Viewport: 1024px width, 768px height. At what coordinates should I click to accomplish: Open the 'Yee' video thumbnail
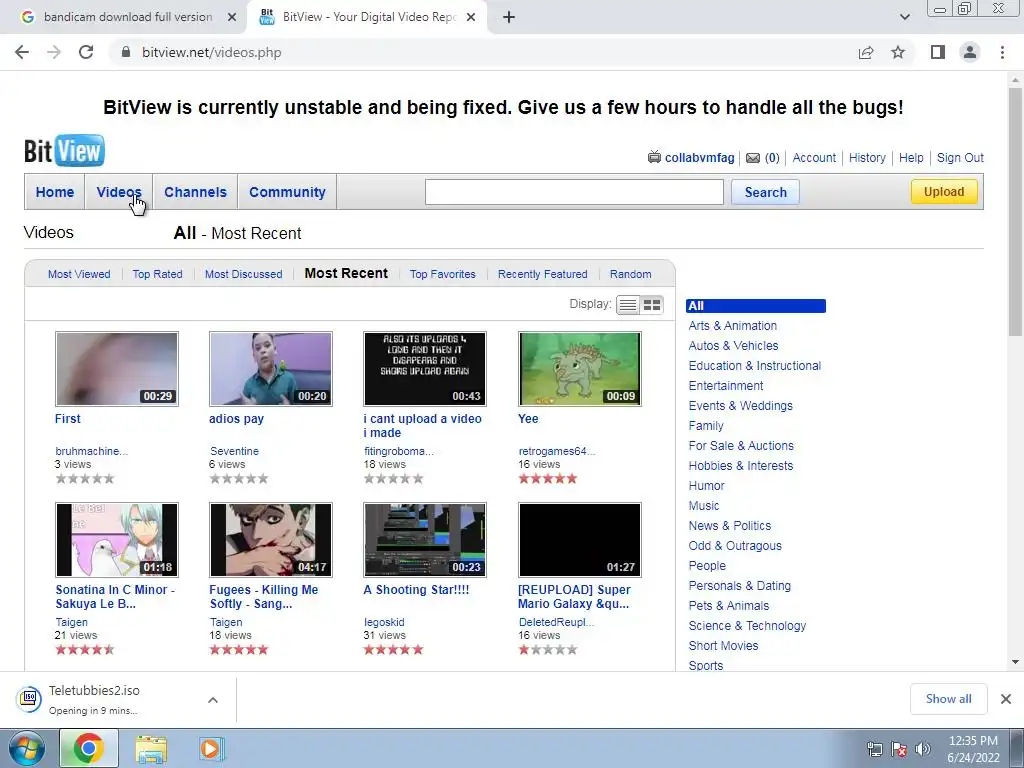(x=580, y=369)
